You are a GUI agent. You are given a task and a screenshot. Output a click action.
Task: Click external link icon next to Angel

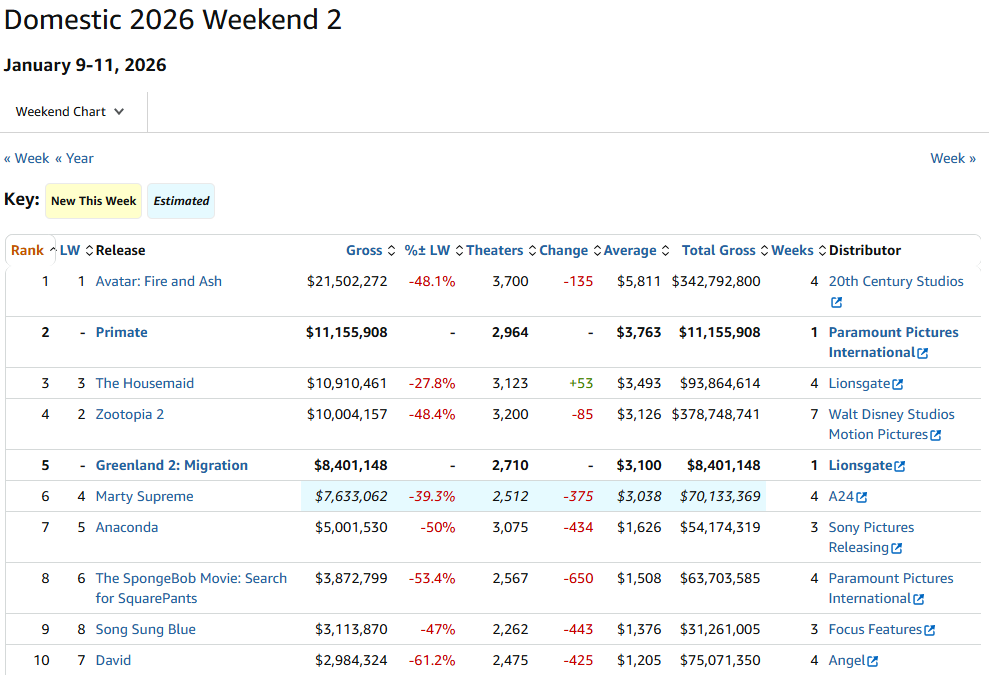(x=872, y=661)
